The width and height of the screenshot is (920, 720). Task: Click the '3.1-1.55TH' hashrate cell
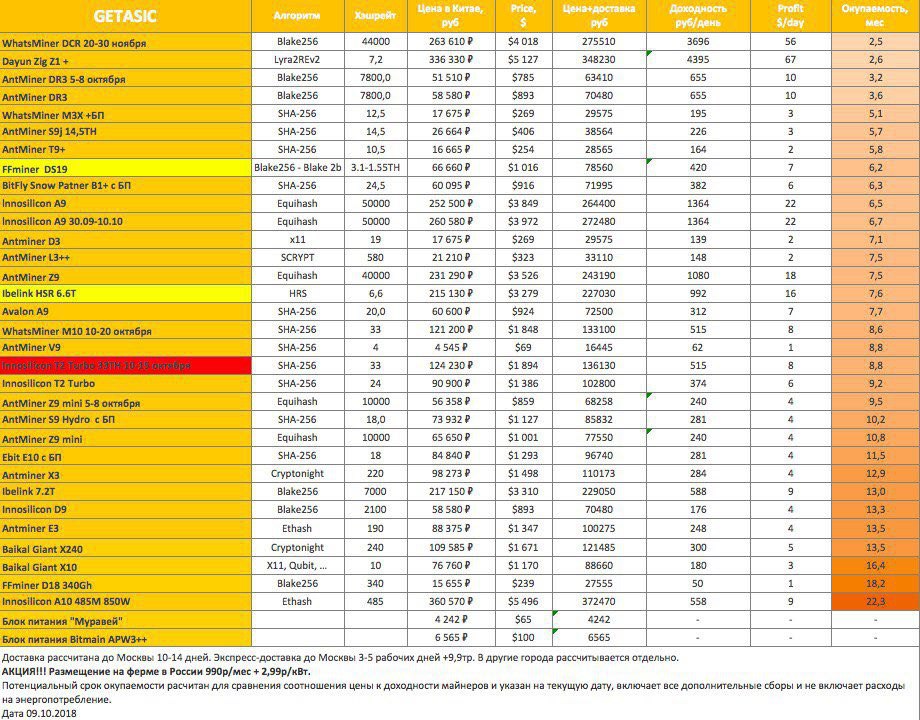point(376,168)
